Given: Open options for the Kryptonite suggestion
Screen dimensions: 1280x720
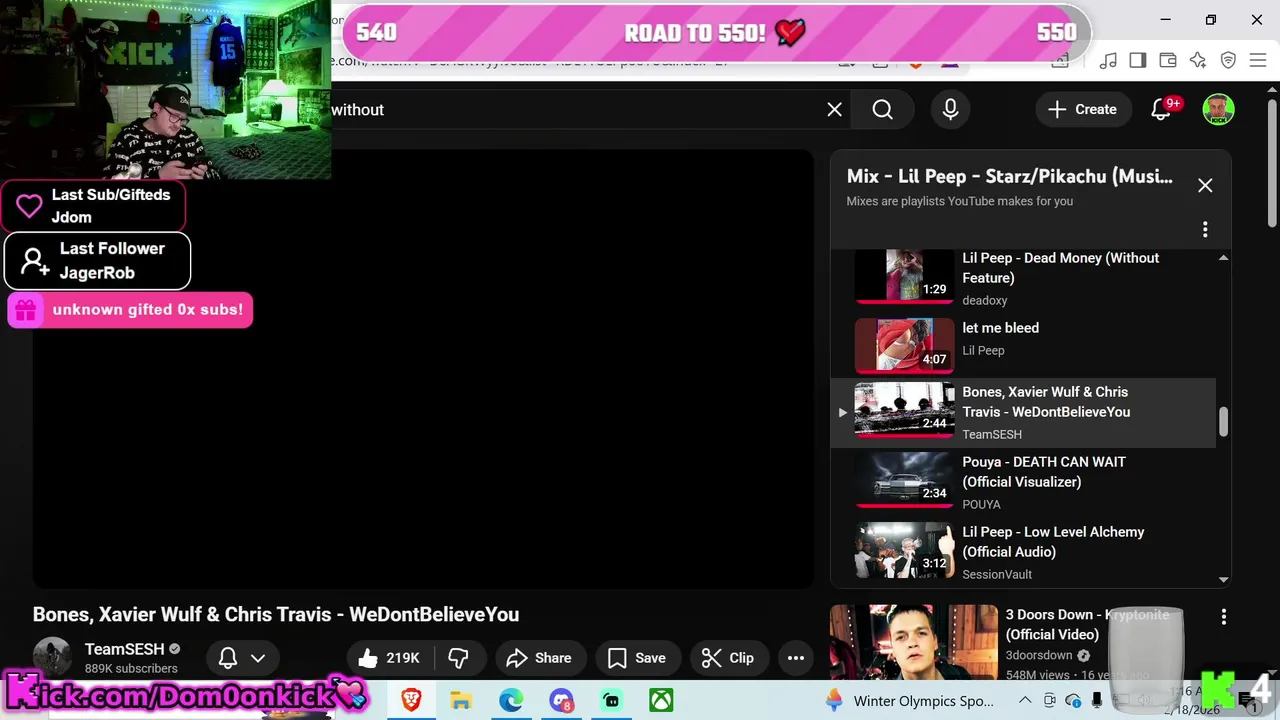Looking at the screenshot, I should pyautogui.click(x=1224, y=617).
